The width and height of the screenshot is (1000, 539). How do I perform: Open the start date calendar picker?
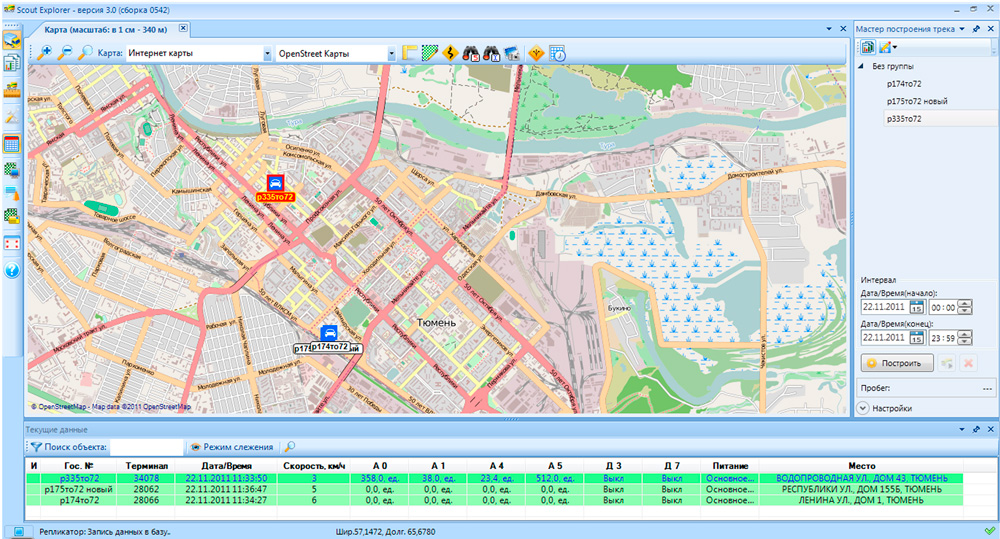tap(916, 307)
